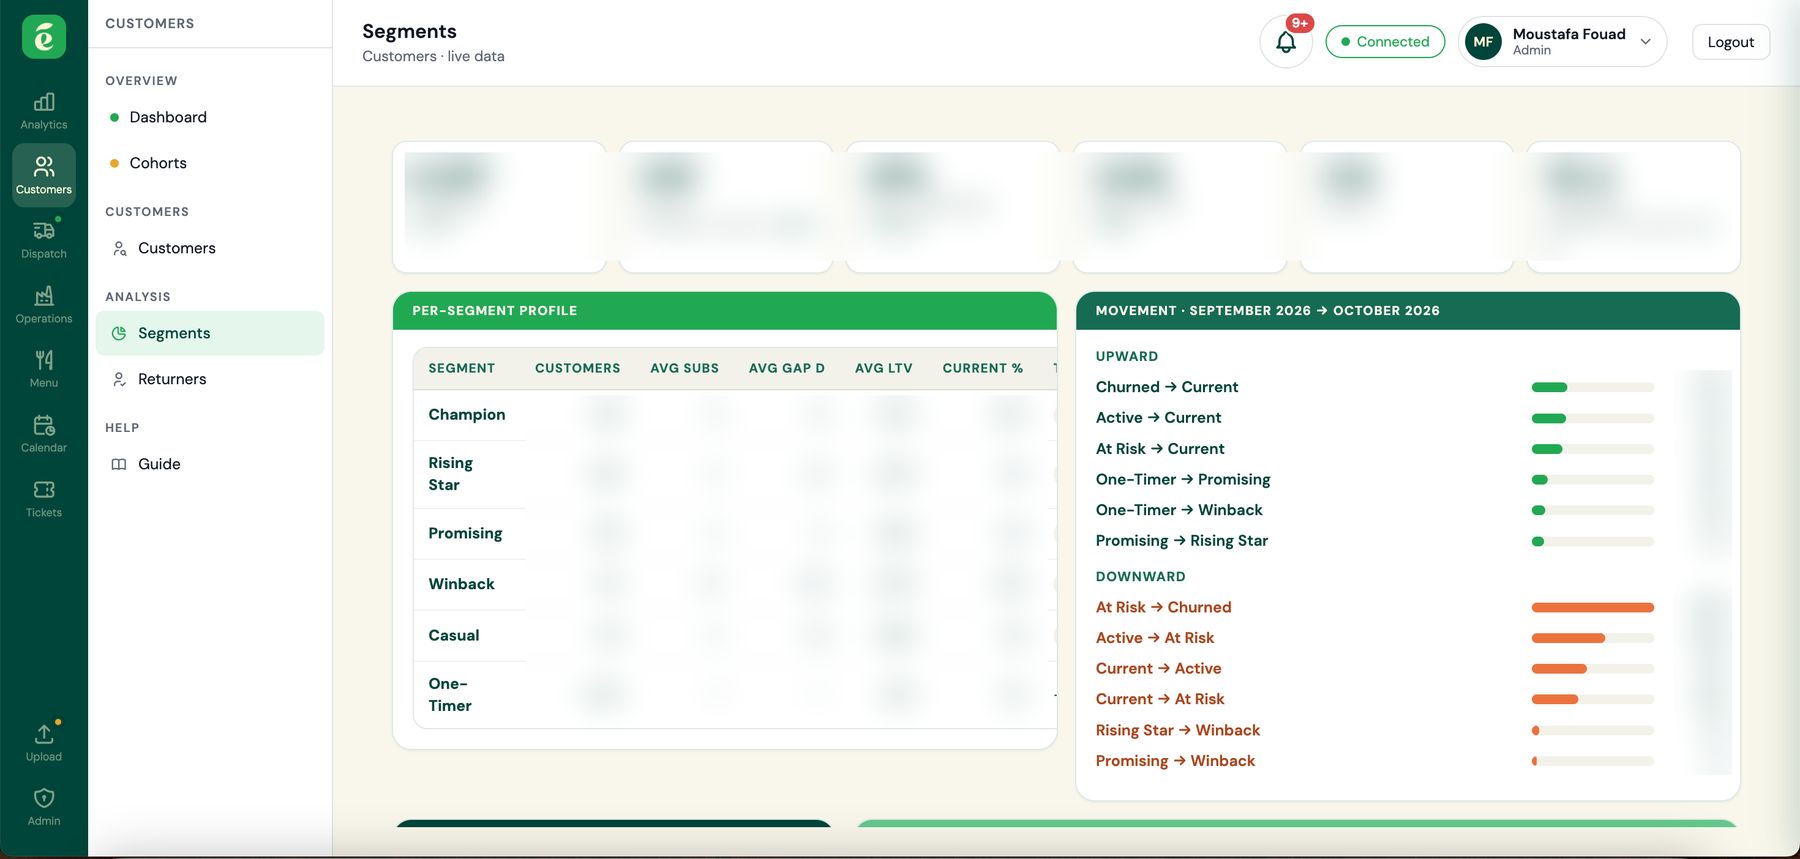
Task: Click the AVG GAP D column header
Action: (787, 368)
